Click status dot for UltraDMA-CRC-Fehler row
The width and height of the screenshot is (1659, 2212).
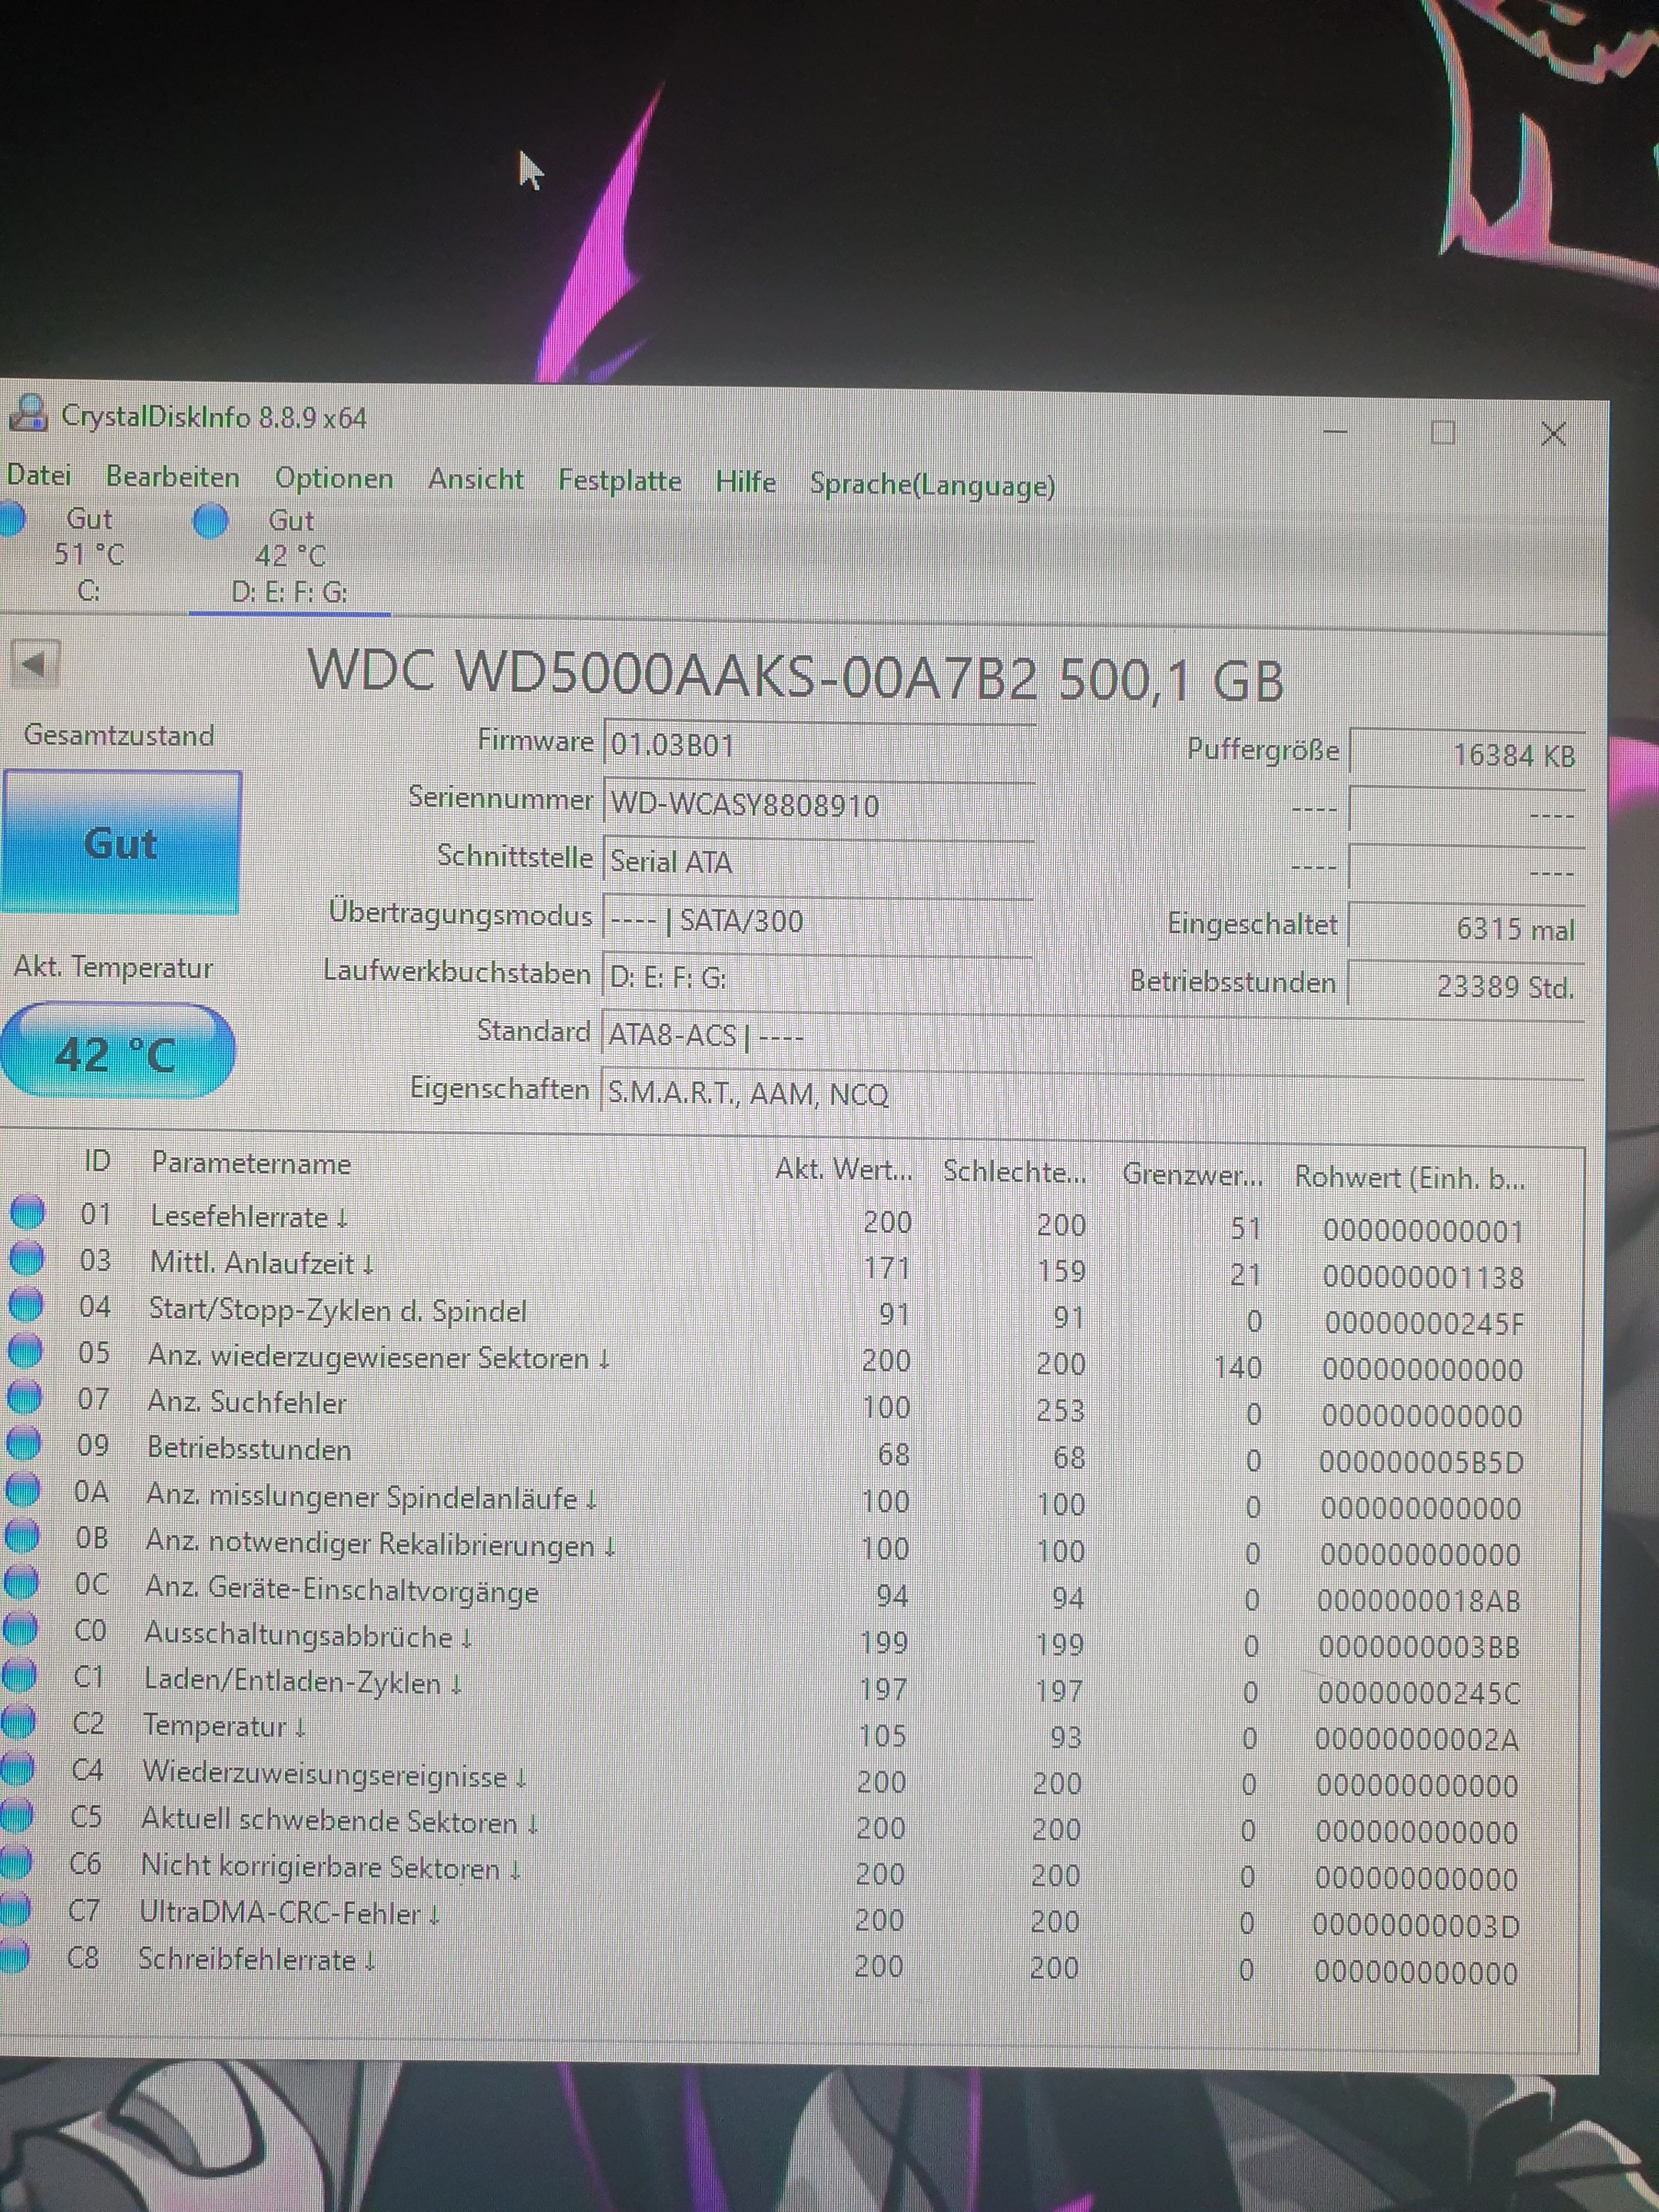tap(14, 1908)
